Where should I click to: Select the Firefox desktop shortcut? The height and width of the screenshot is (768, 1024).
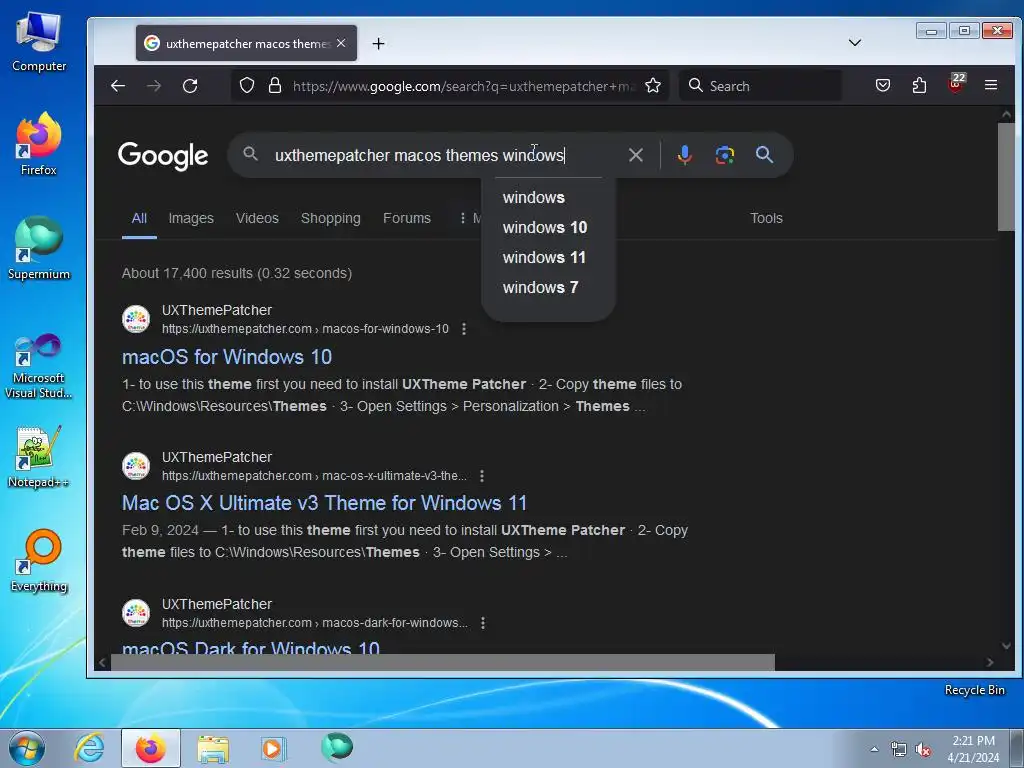[x=39, y=144]
